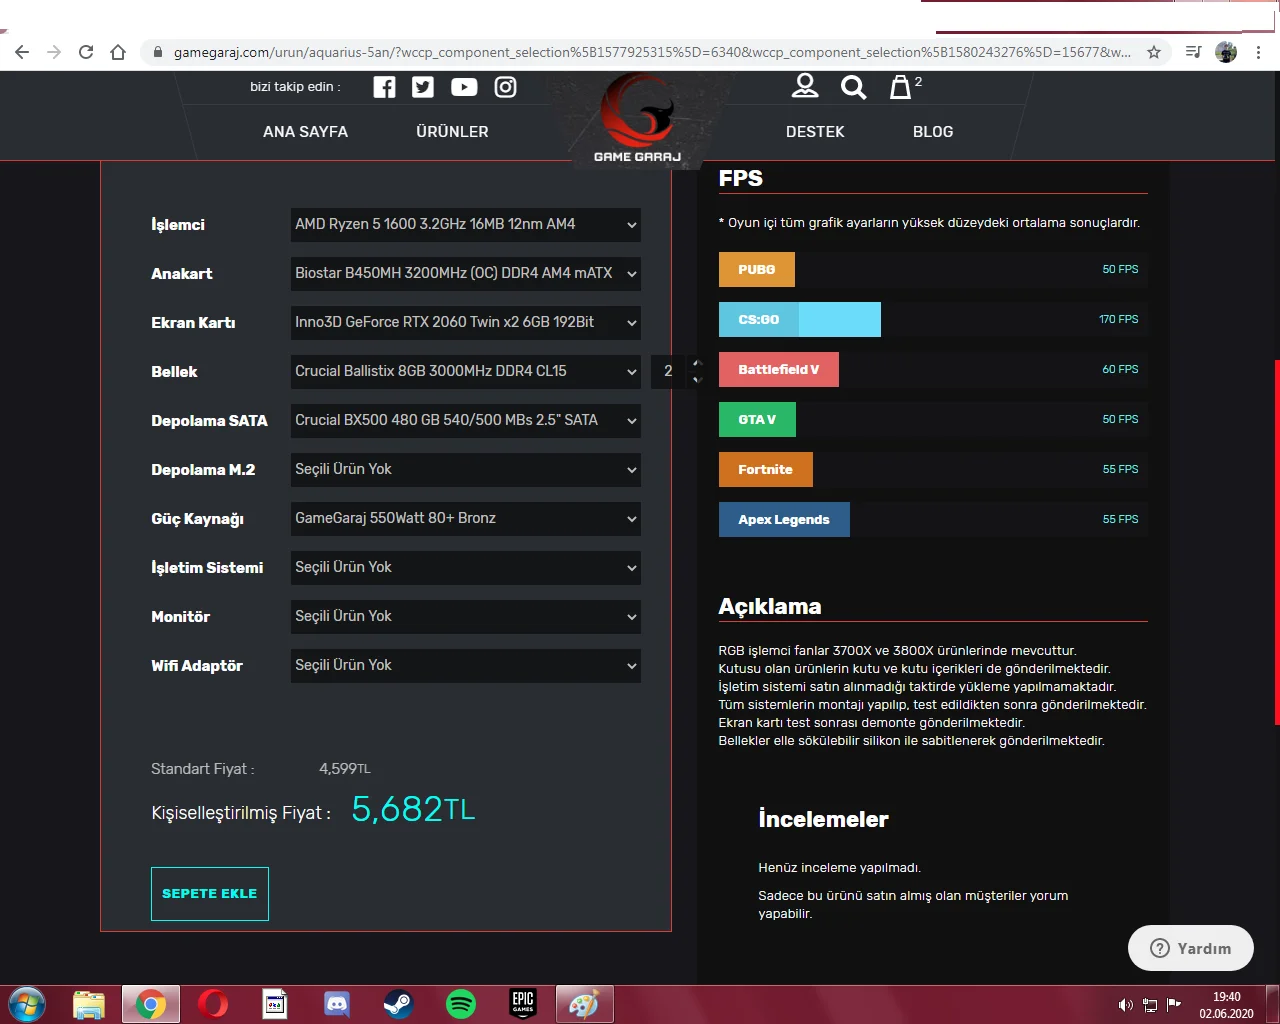
Task: Launch File Explorer from the taskbar
Action: pos(89,1004)
